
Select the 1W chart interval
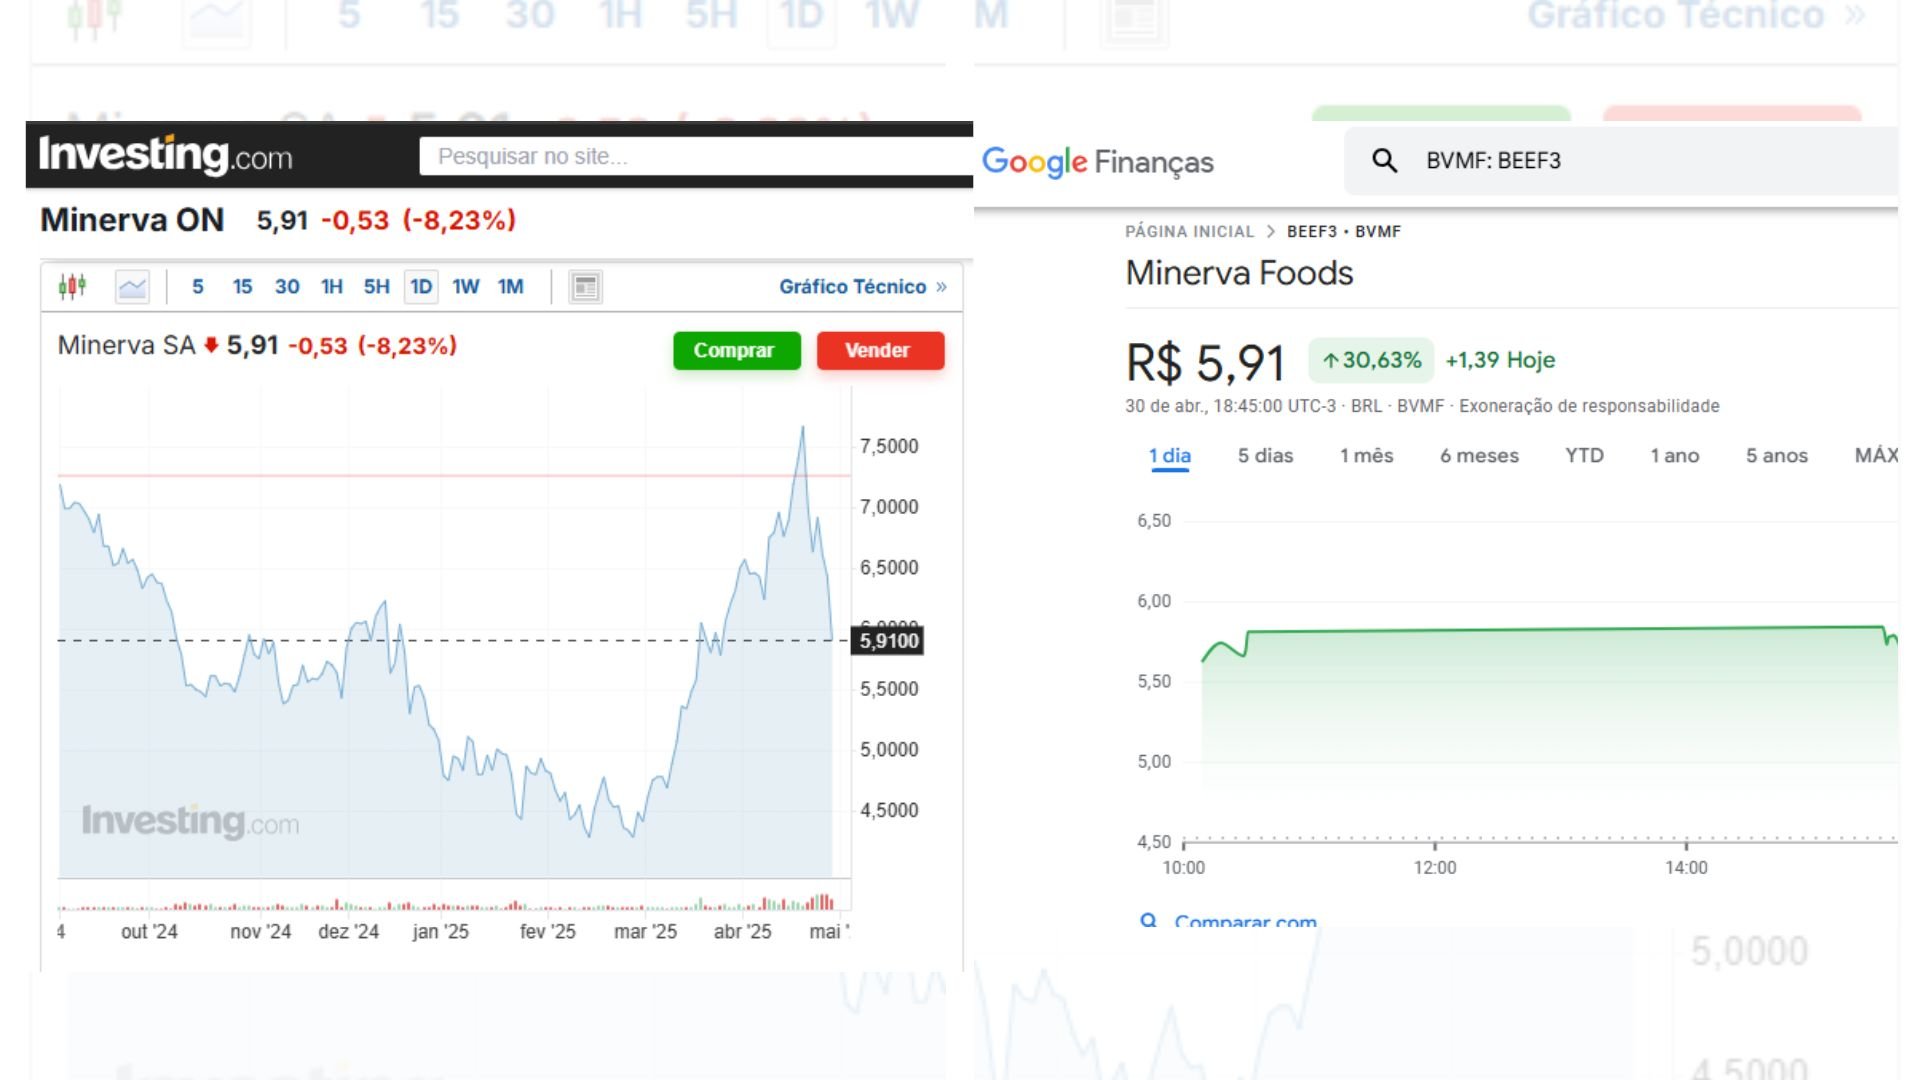[x=466, y=287]
